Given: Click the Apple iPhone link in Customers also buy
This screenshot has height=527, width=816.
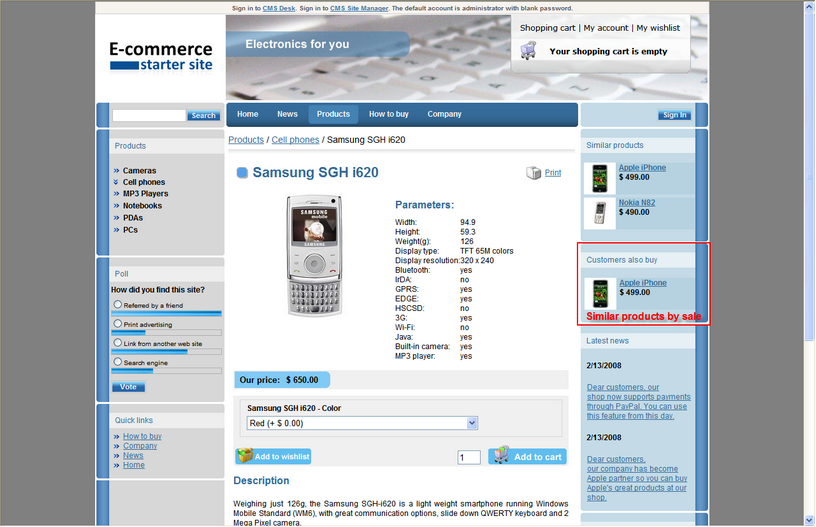Looking at the screenshot, I should pyautogui.click(x=643, y=283).
